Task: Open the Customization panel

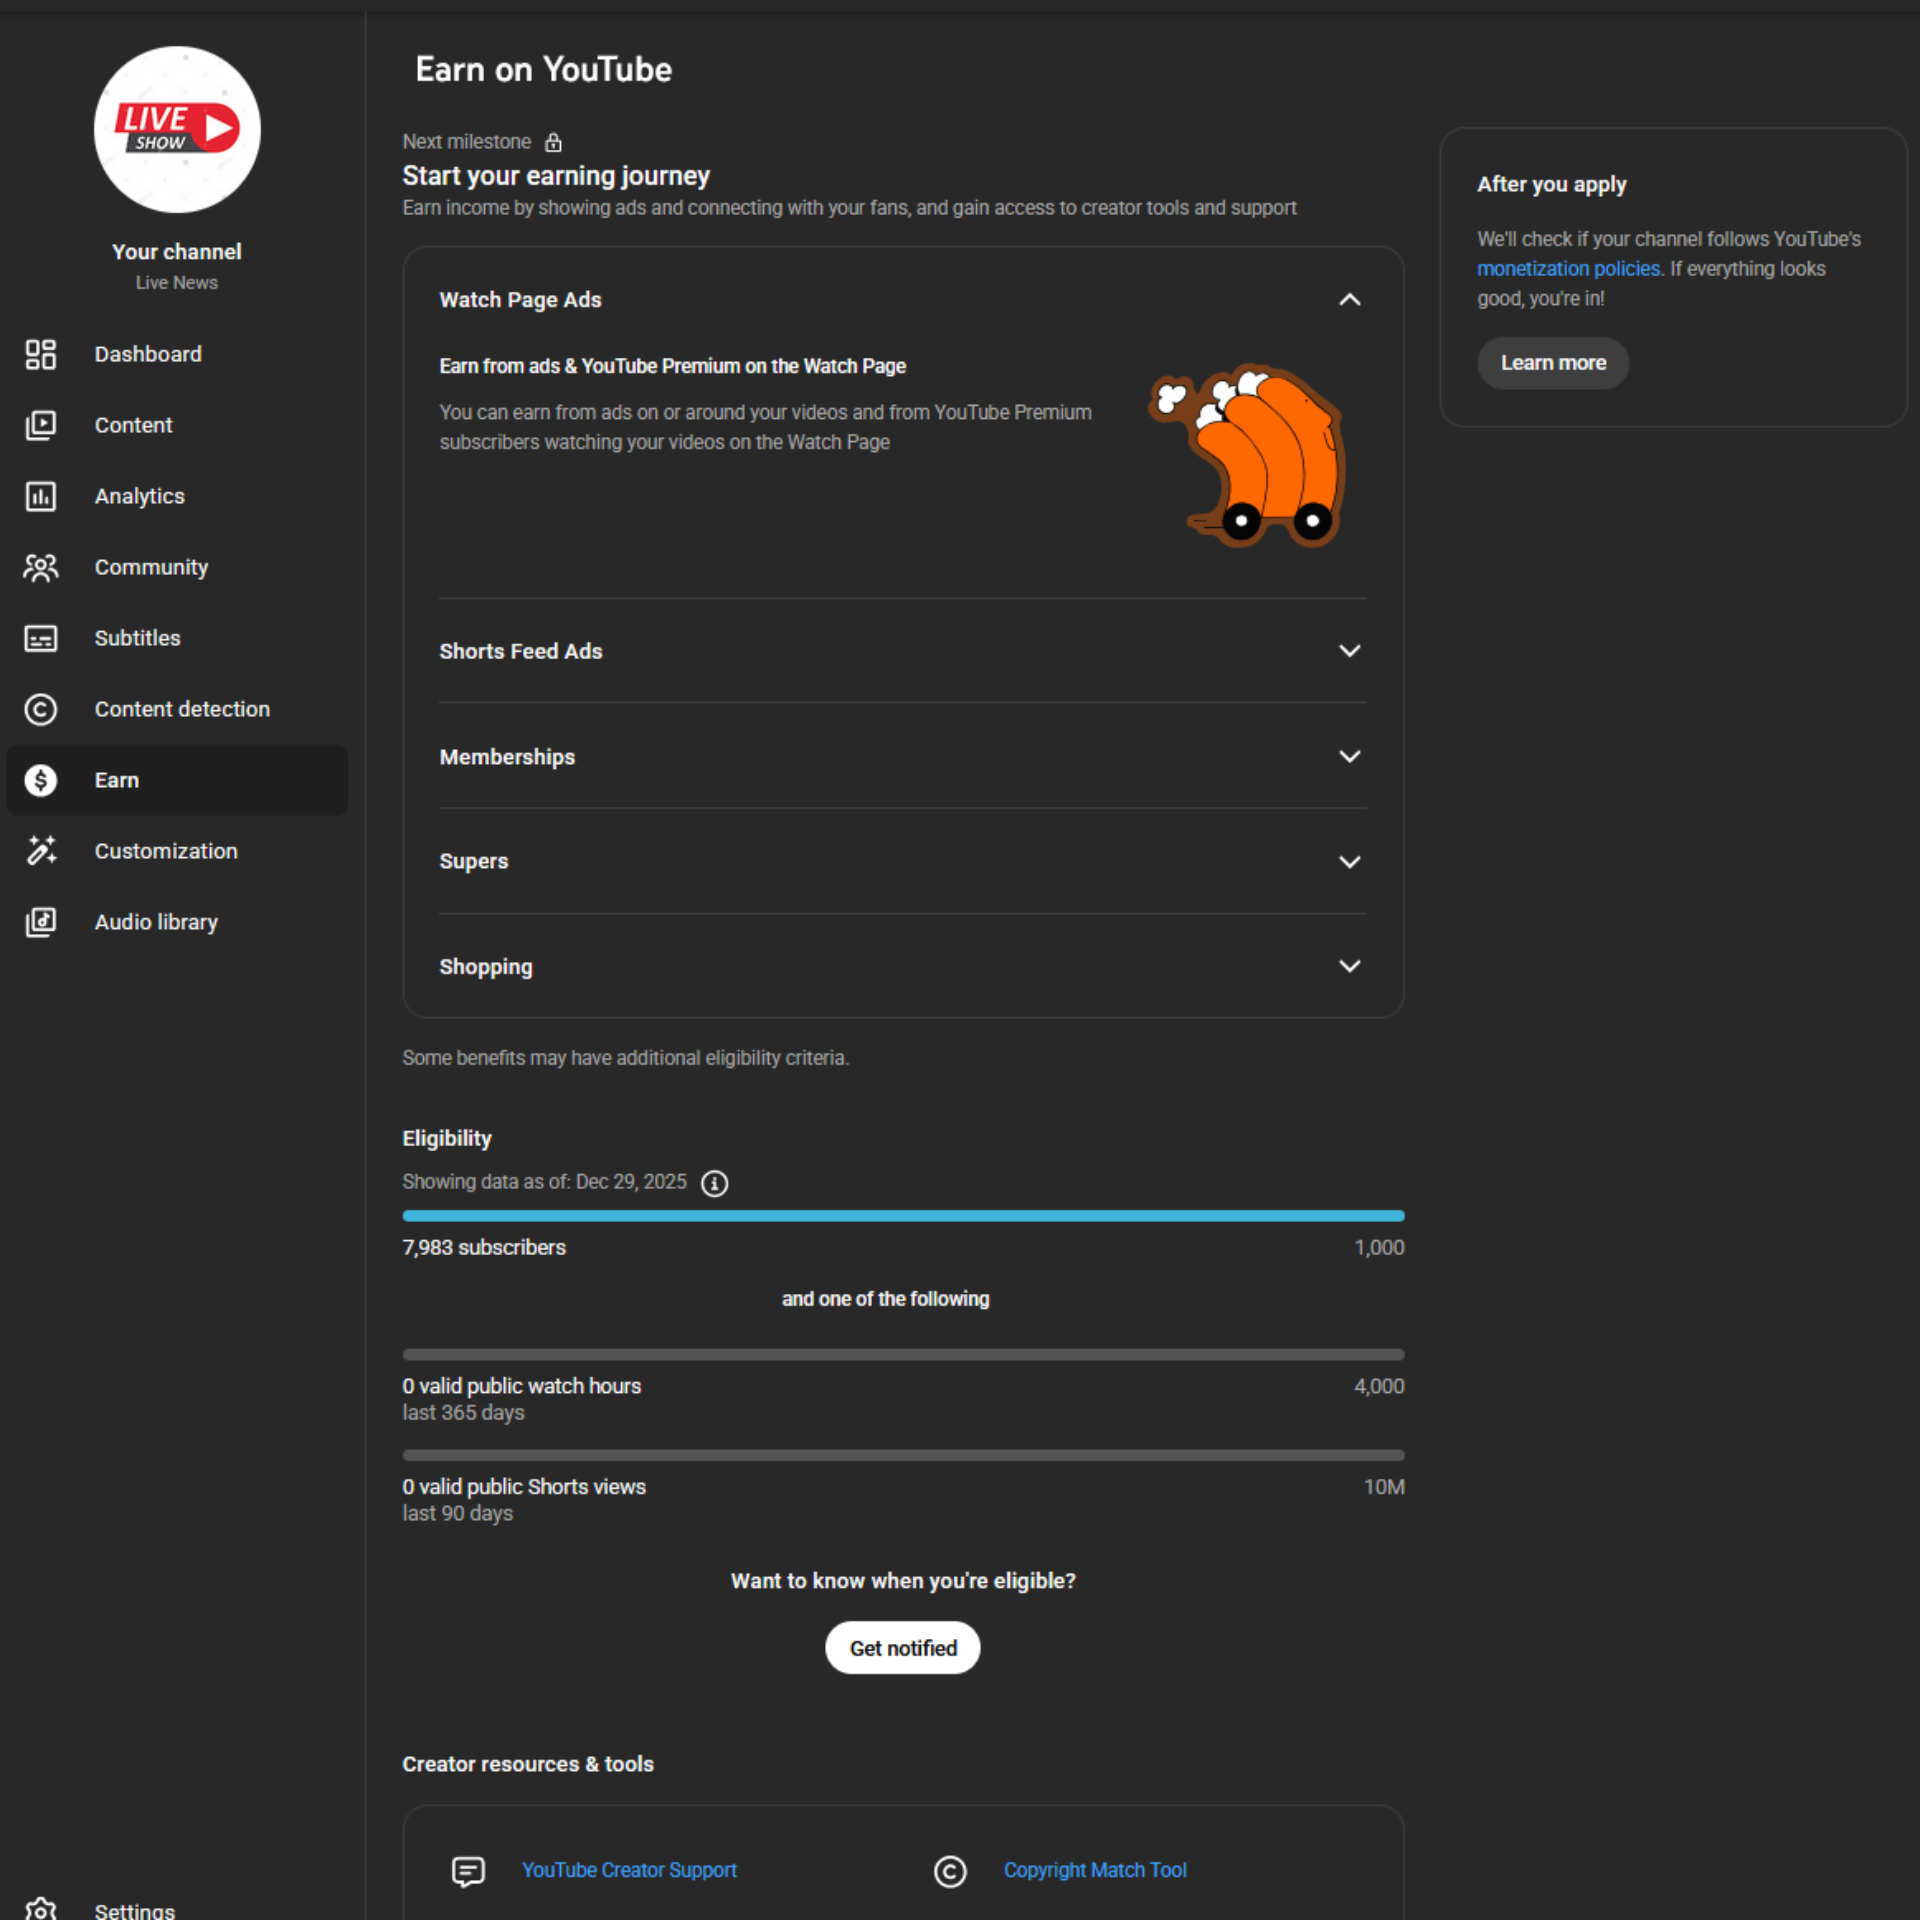Action: point(166,851)
